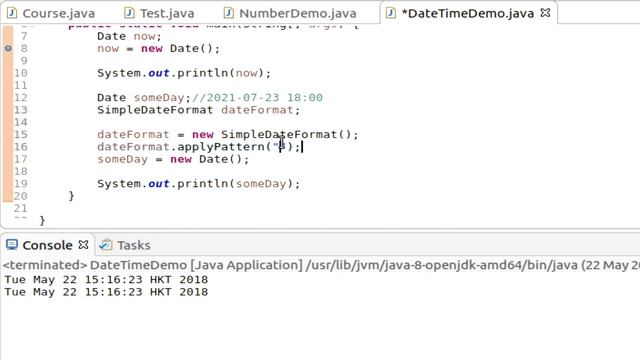Click the DateTimeDemo.java file icon
Viewport: 640px width, 360px height.
(391, 13)
